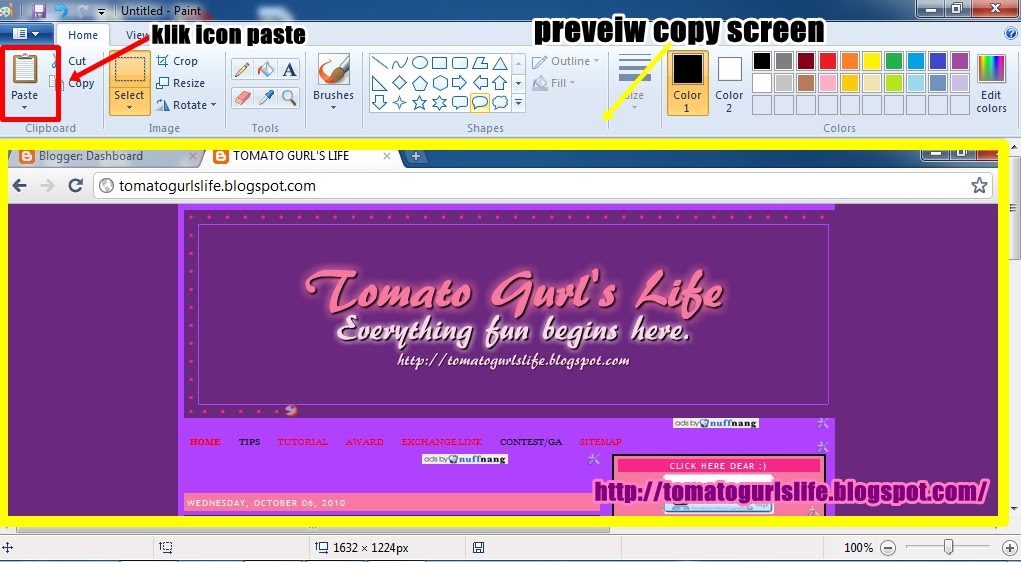Click the zoom in plus button
1021x562 pixels.
click(x=1010, y=548)
